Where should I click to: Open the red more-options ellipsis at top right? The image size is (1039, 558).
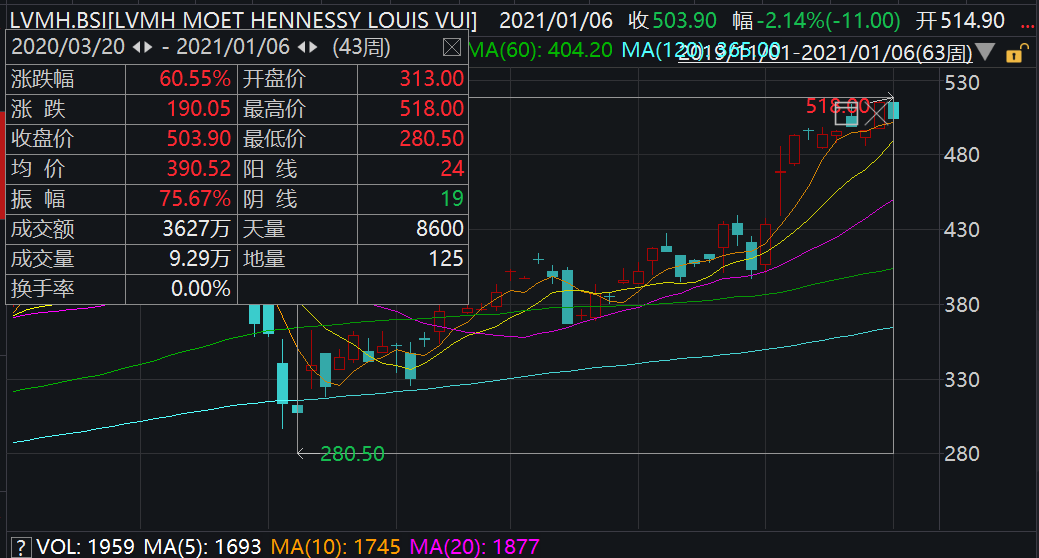click(1027, 21)
